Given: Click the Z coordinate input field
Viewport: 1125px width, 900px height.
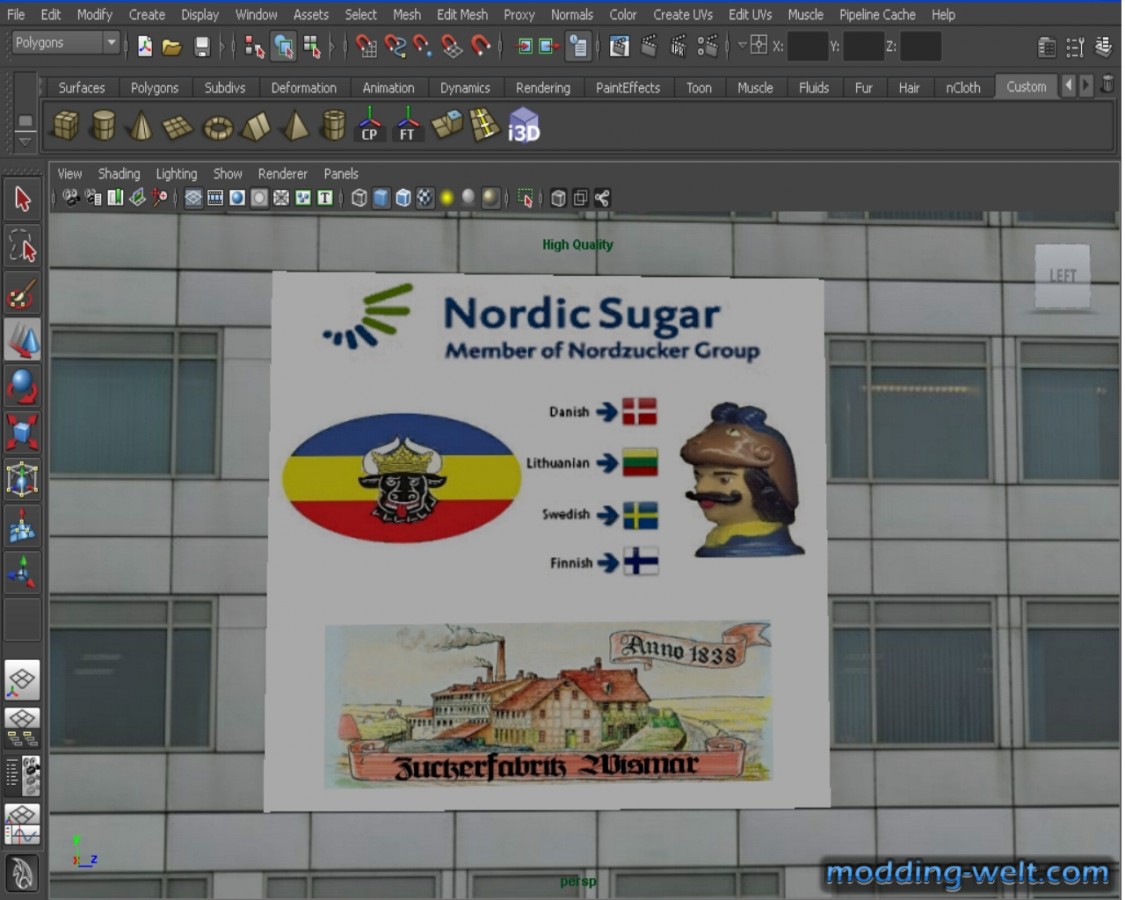Looking at the screenshot, I should coord(921,47).
